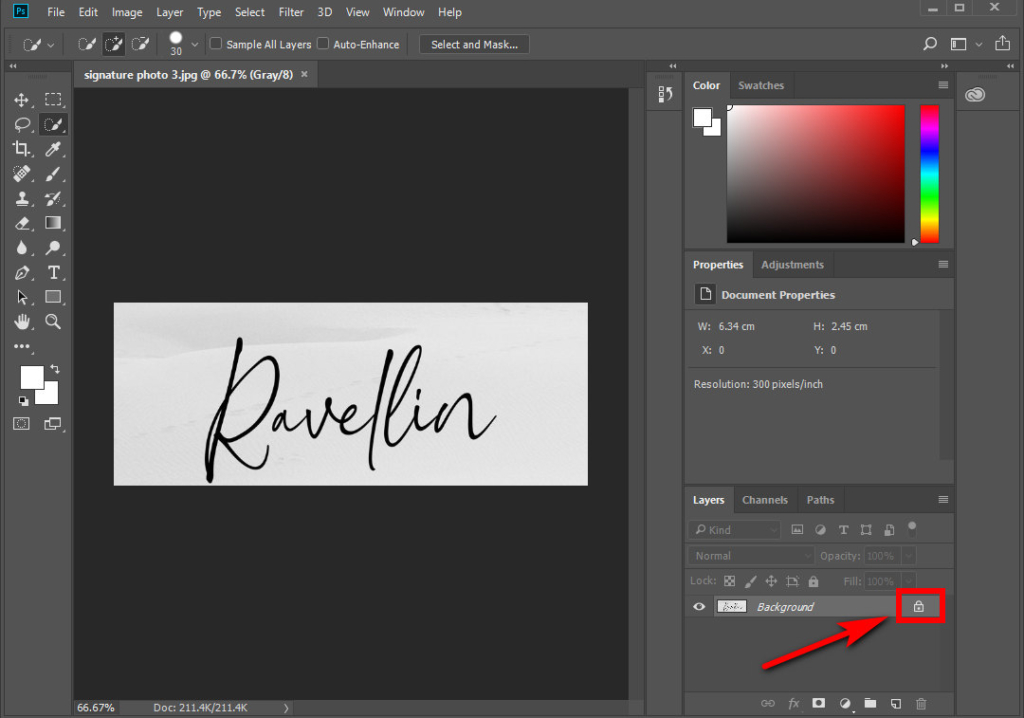1024x718 pixels.
Task: Open the brush size picker dropdown
Action: click(193, 44)
